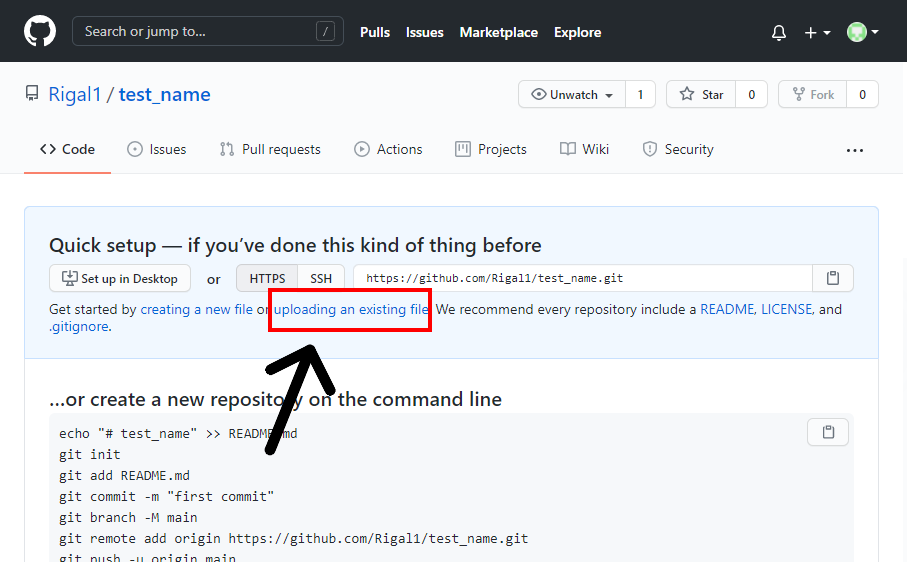Viewport: 907px width, 562px height.
Task: Open the plus create-new dropdown
Action: 817,33
